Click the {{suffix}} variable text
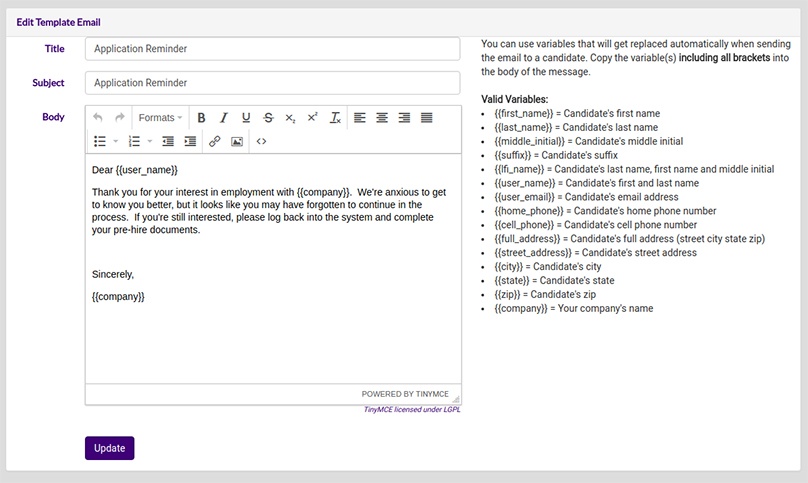This screenshot has height=483, width=808. point(513,155)
